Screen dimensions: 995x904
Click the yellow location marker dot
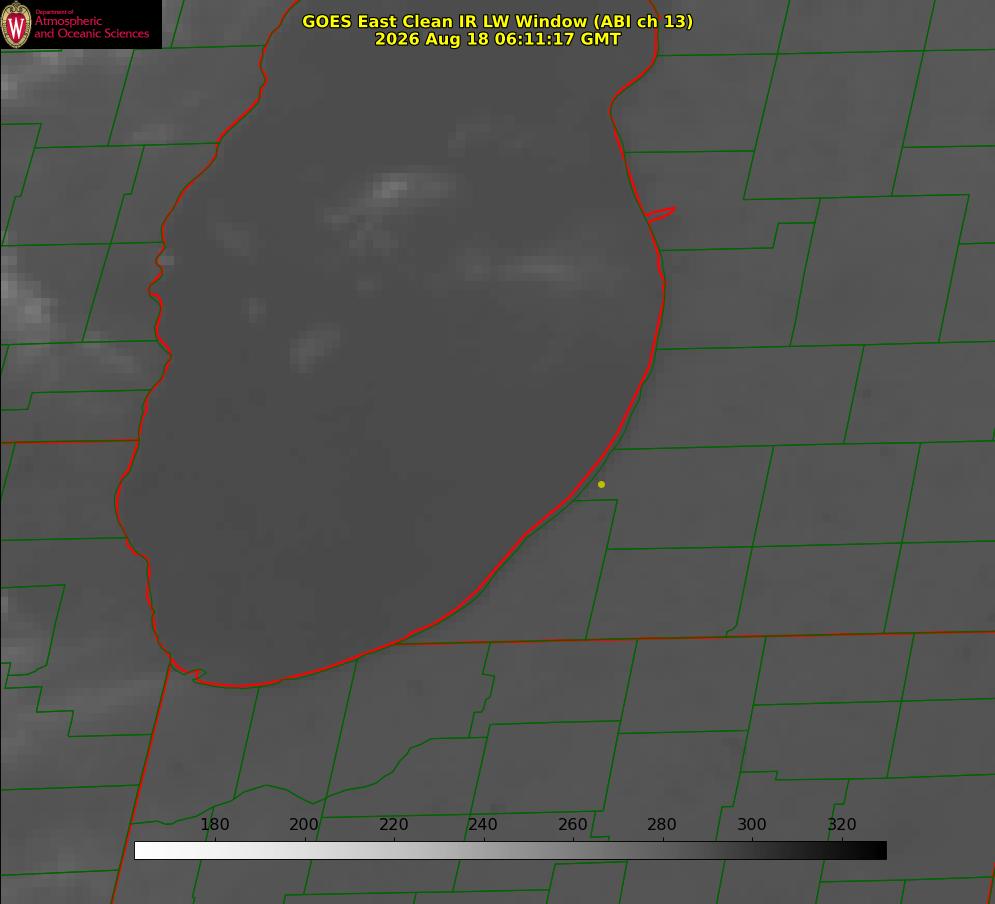point(602,484)
